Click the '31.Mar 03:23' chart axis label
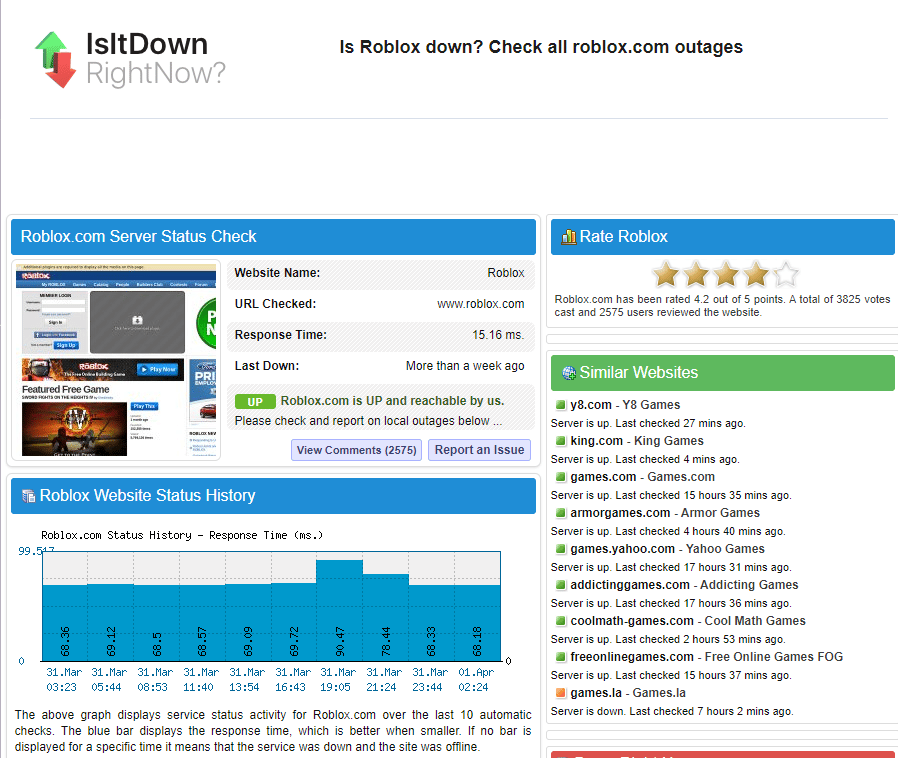 tap(64, 680)
